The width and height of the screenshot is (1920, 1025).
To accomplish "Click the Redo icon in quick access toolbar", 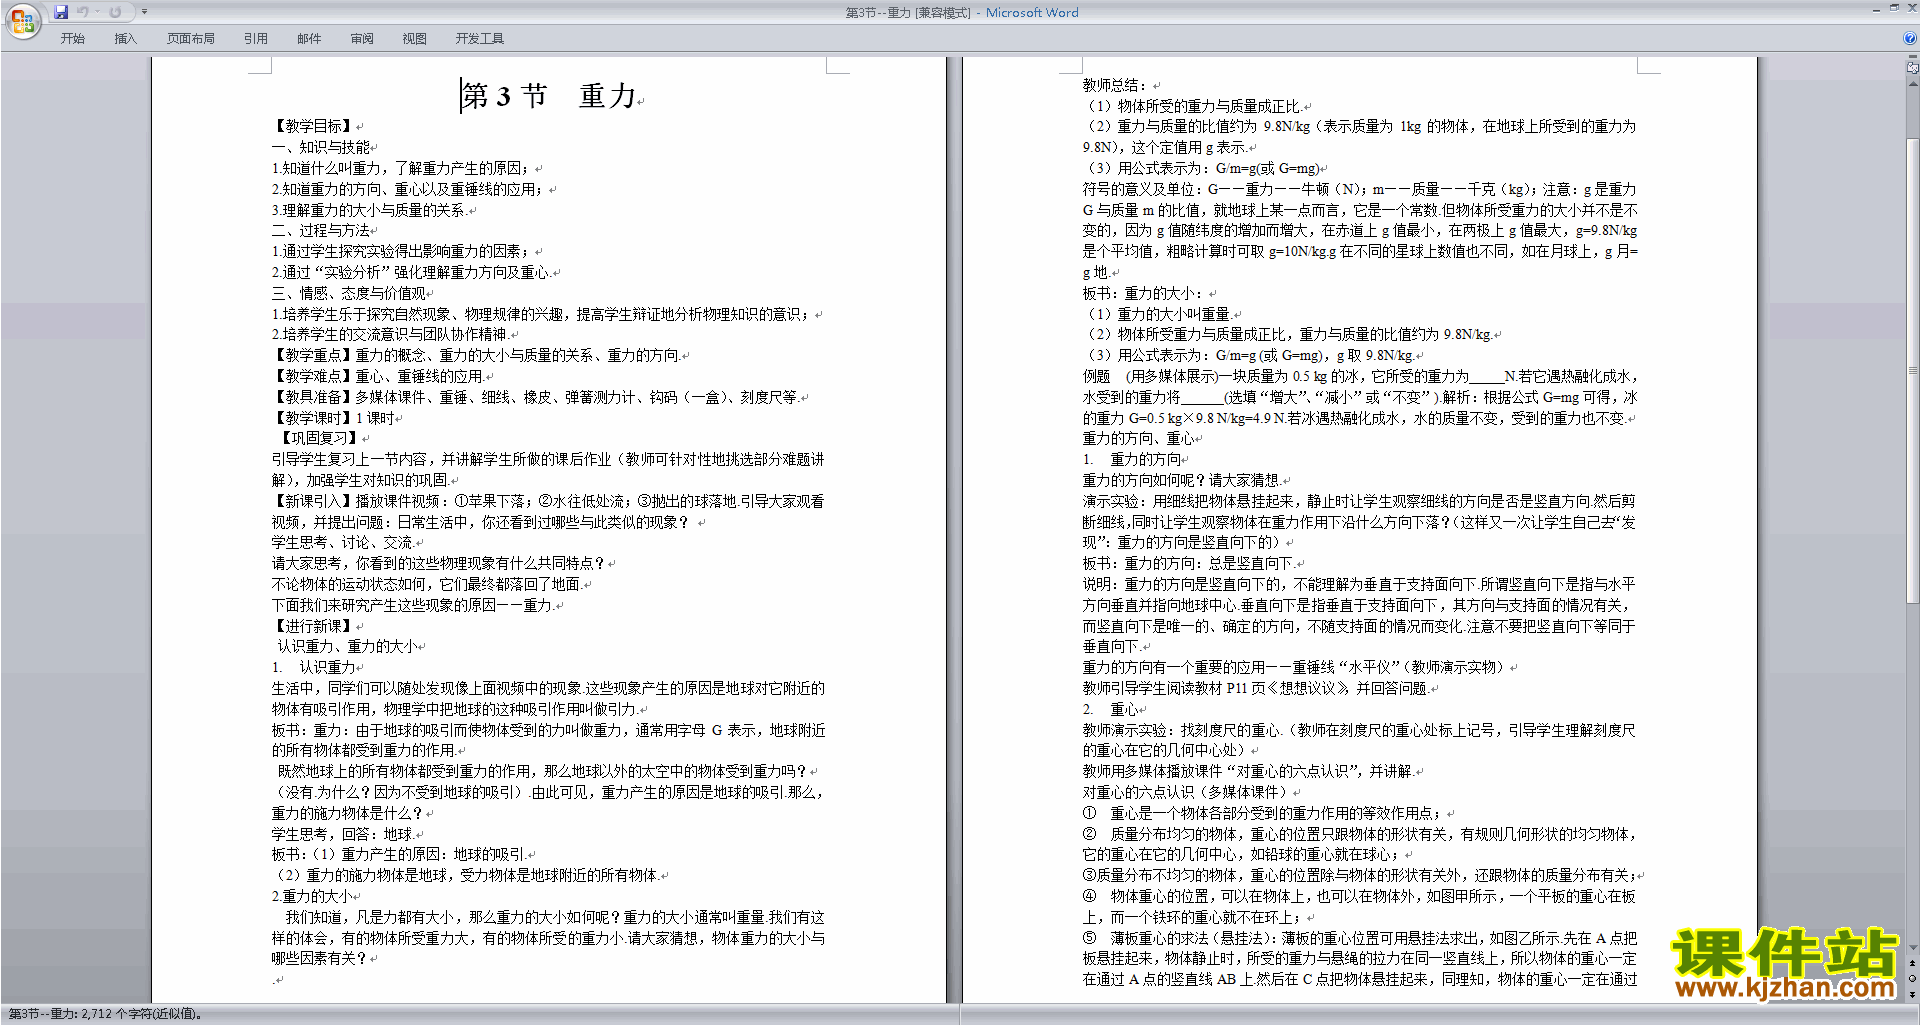I will point(115,12).
